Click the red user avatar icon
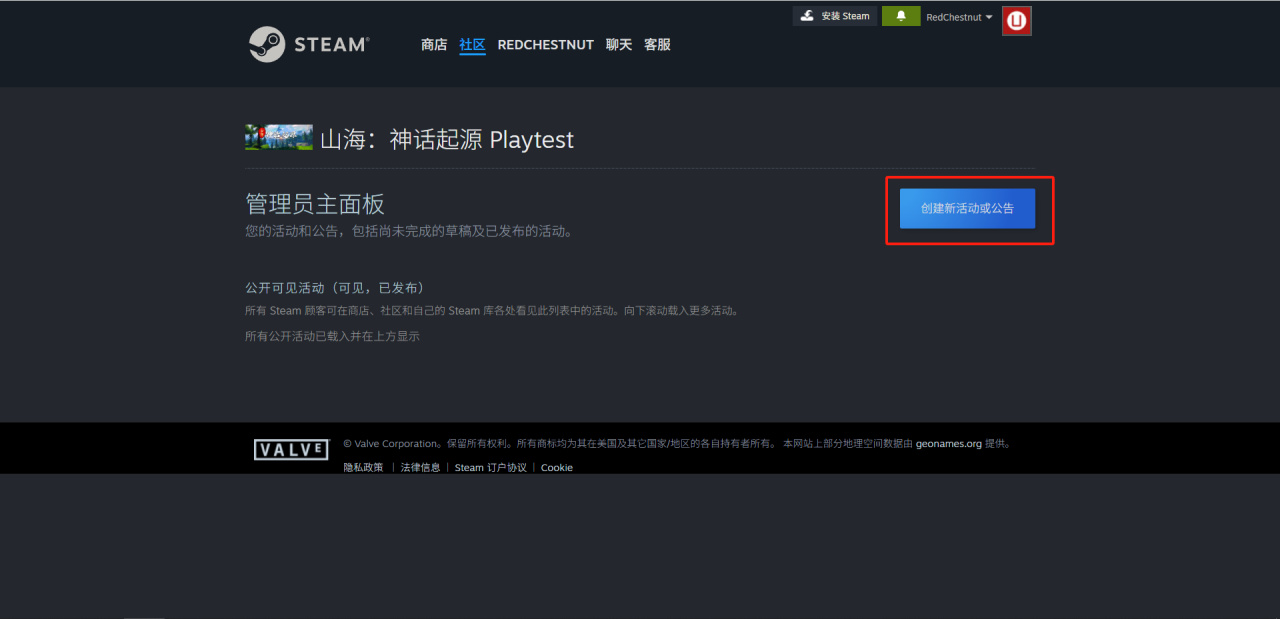This screenshot has width=1280, height=619. click(x=1017, y=20)
